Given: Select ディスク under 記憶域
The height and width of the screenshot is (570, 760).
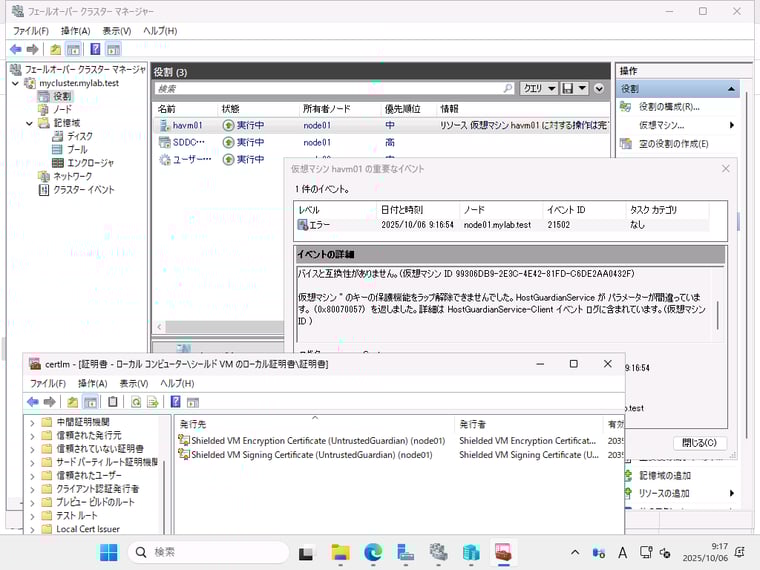Looking at the screenshot, I should tap(79, 136).
